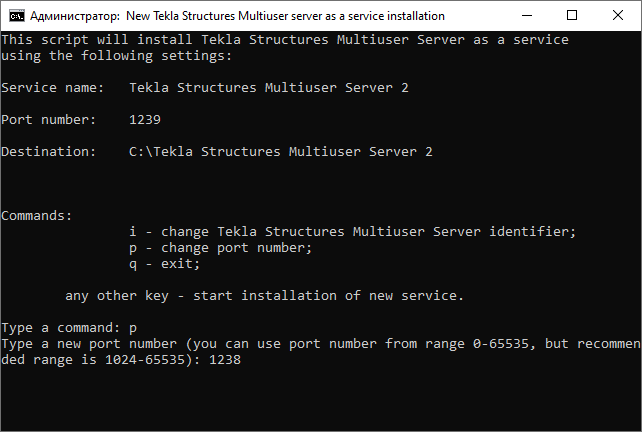Maximize the console window
Viewport: 642px width, 432px height.
(x=572, y=16)
